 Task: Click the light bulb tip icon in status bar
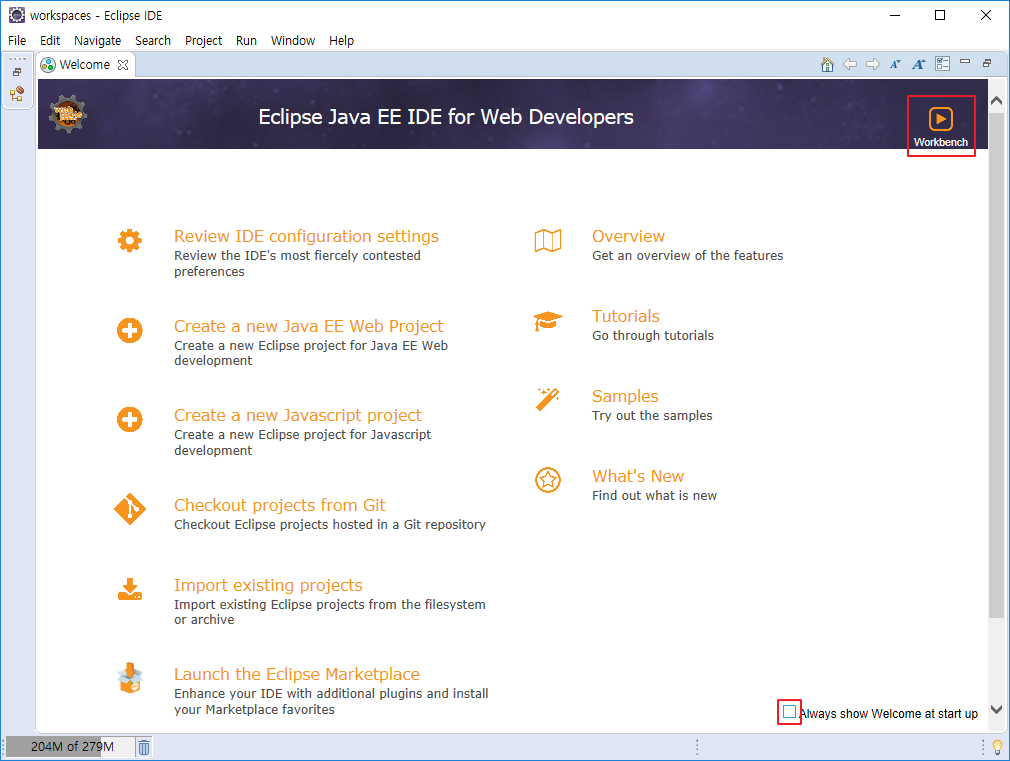point(997,747)
